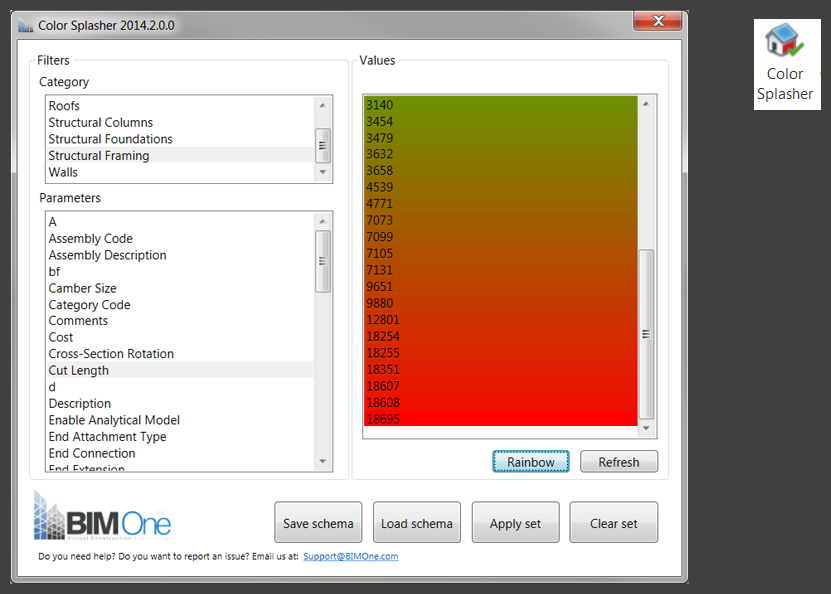Click the 3632 value swatch
Viewport: 831px width, 594px height.
tap(500, 154)
